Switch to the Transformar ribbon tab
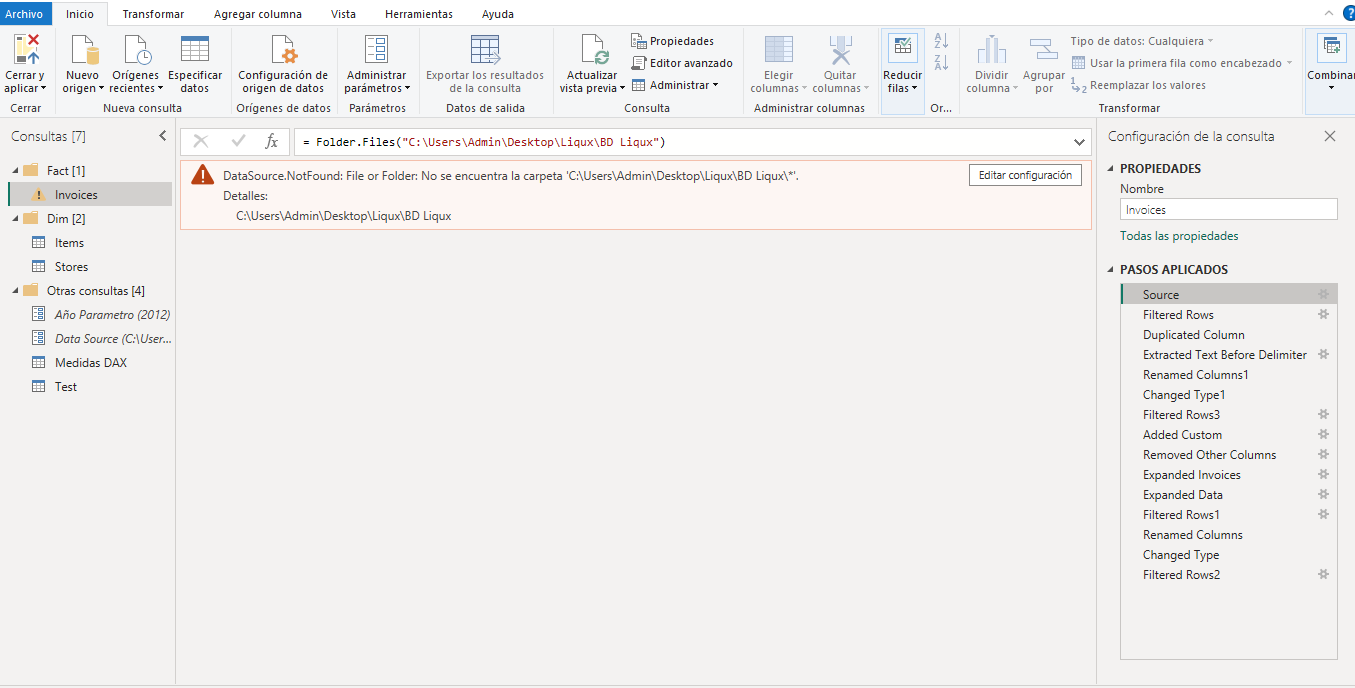Image resolution: width=1355 pixels, height=688 pixels. (x=153, y=14)
